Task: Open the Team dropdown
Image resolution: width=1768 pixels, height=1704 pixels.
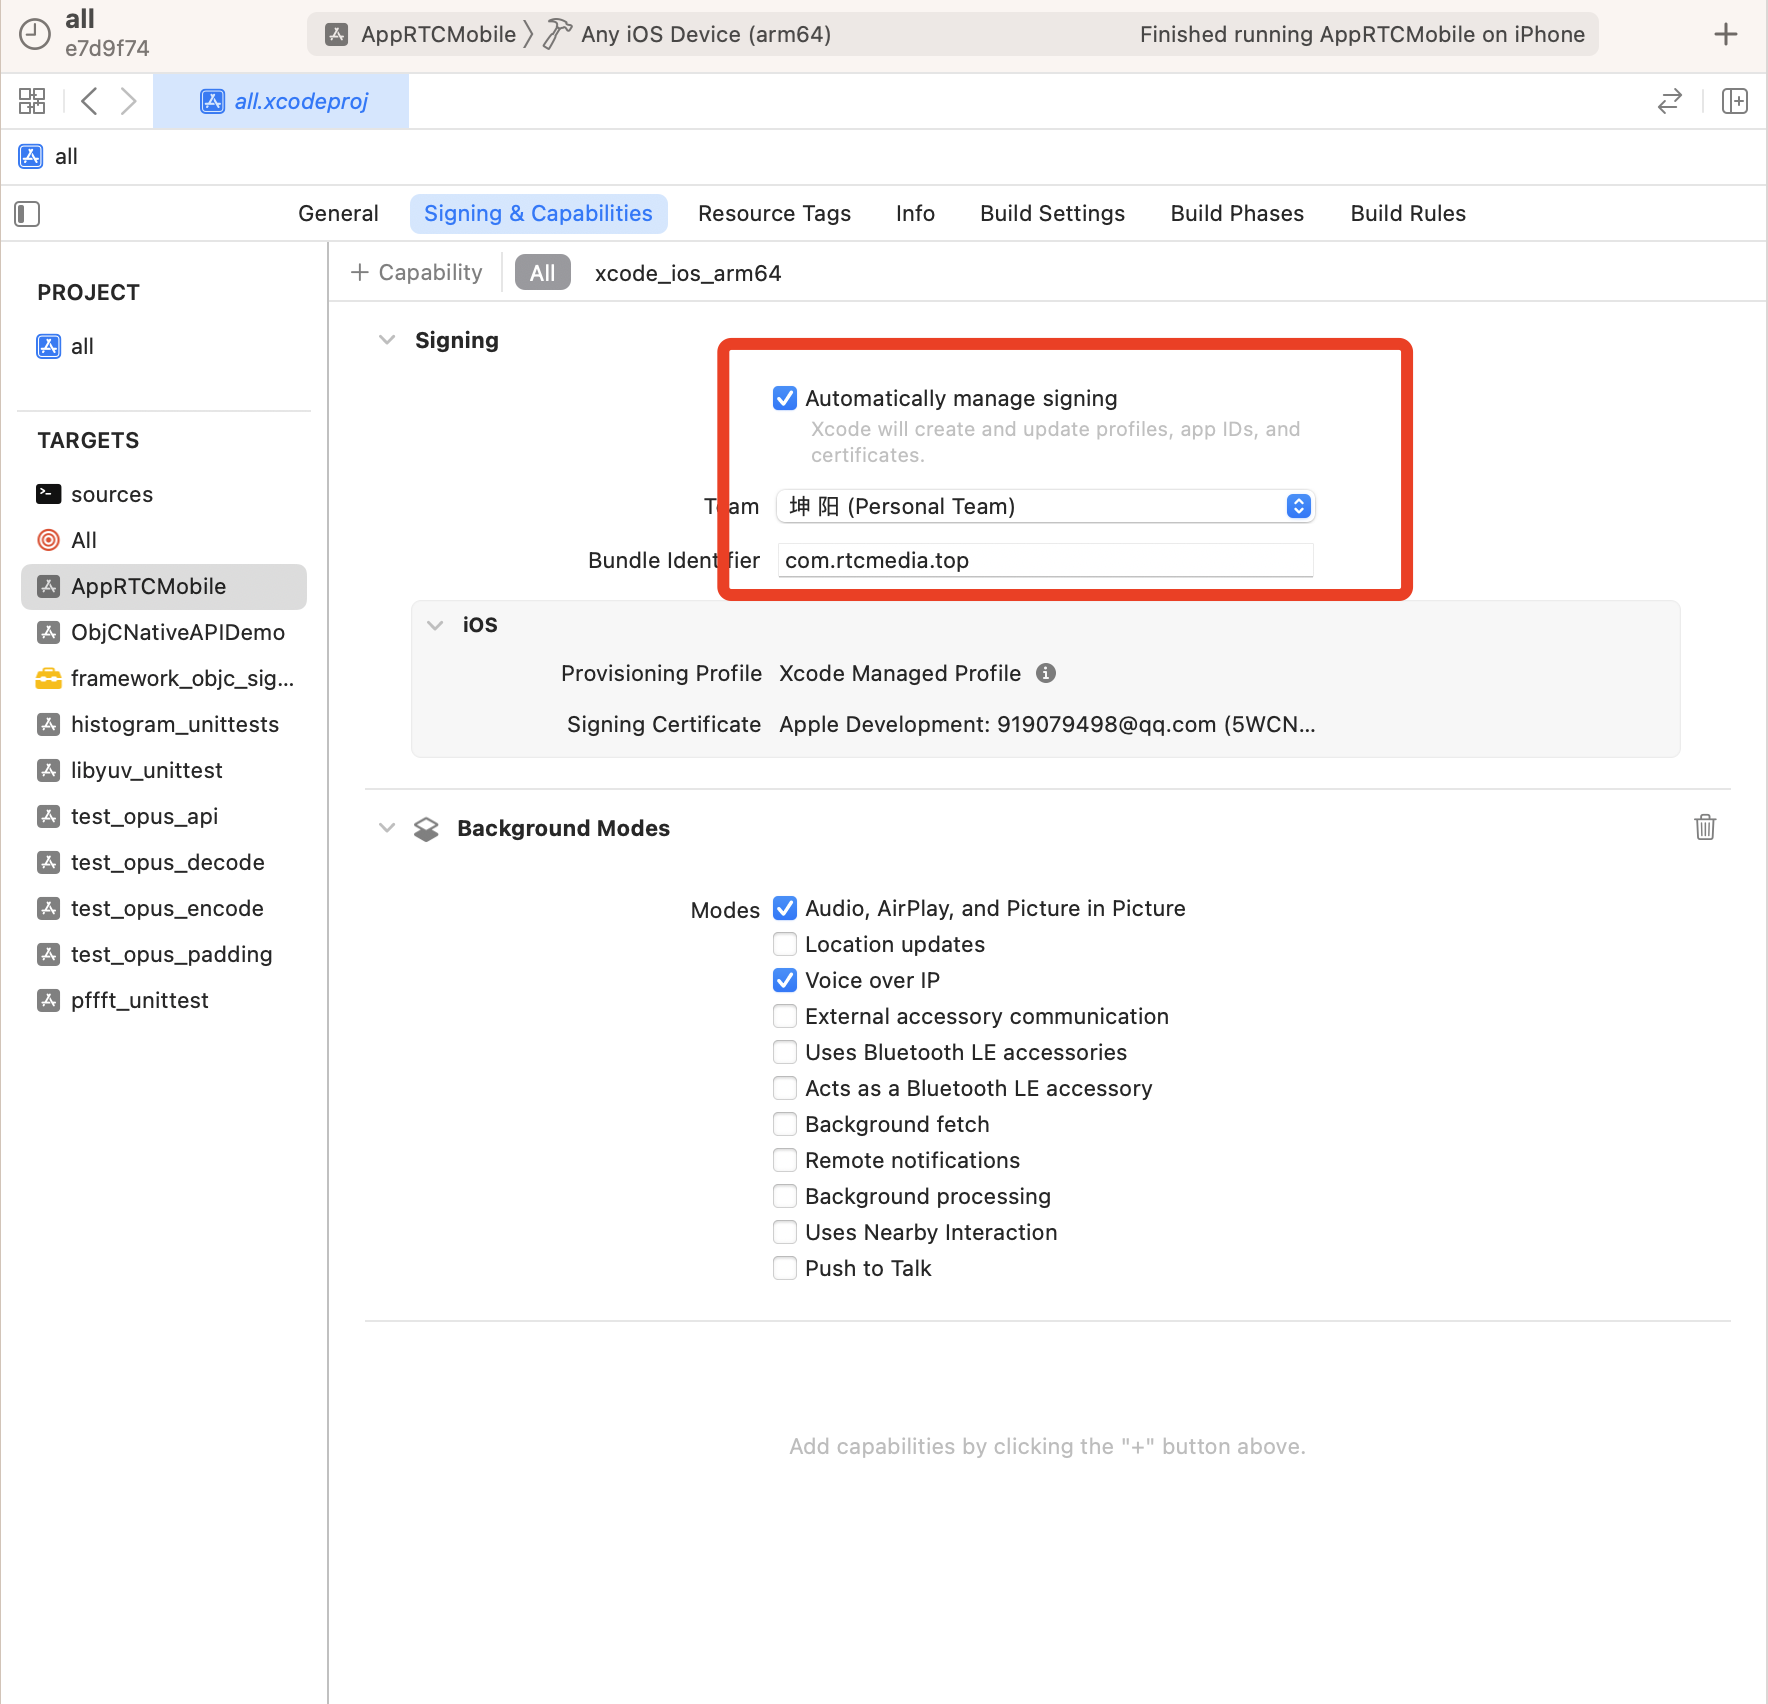Action: (1045, 506)
